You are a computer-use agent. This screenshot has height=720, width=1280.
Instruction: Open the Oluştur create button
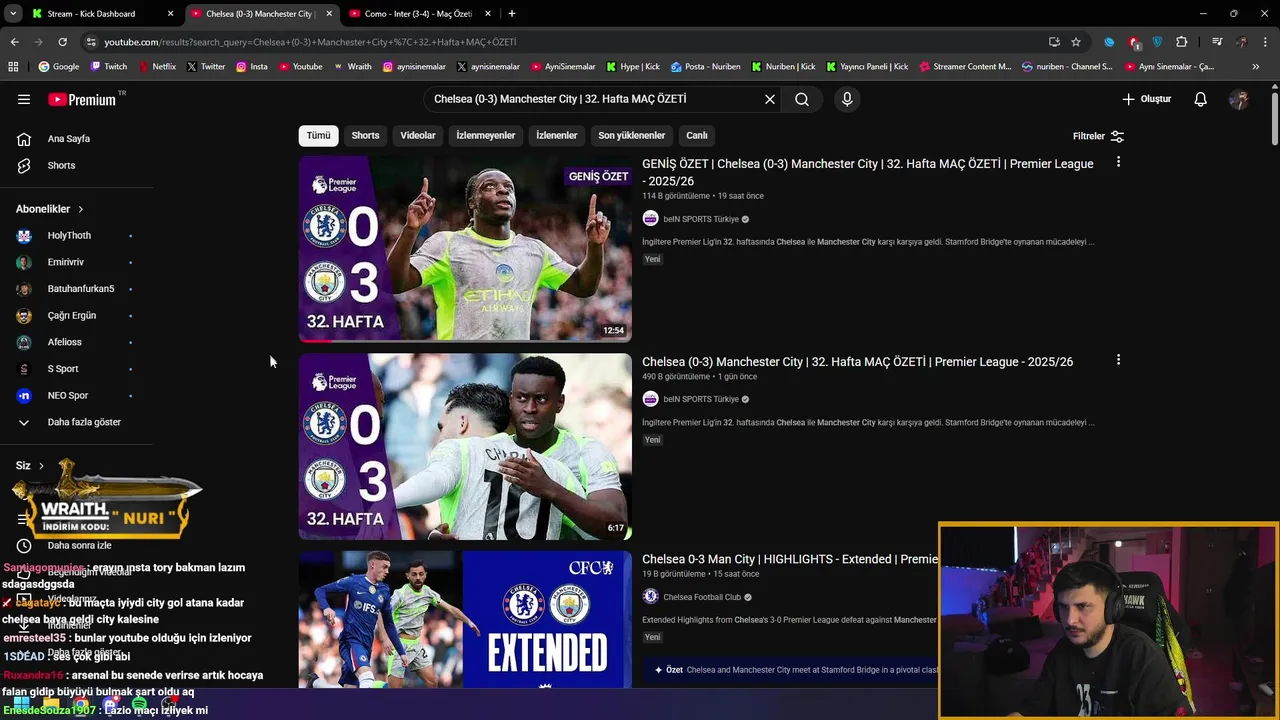tap(1146, 99)
